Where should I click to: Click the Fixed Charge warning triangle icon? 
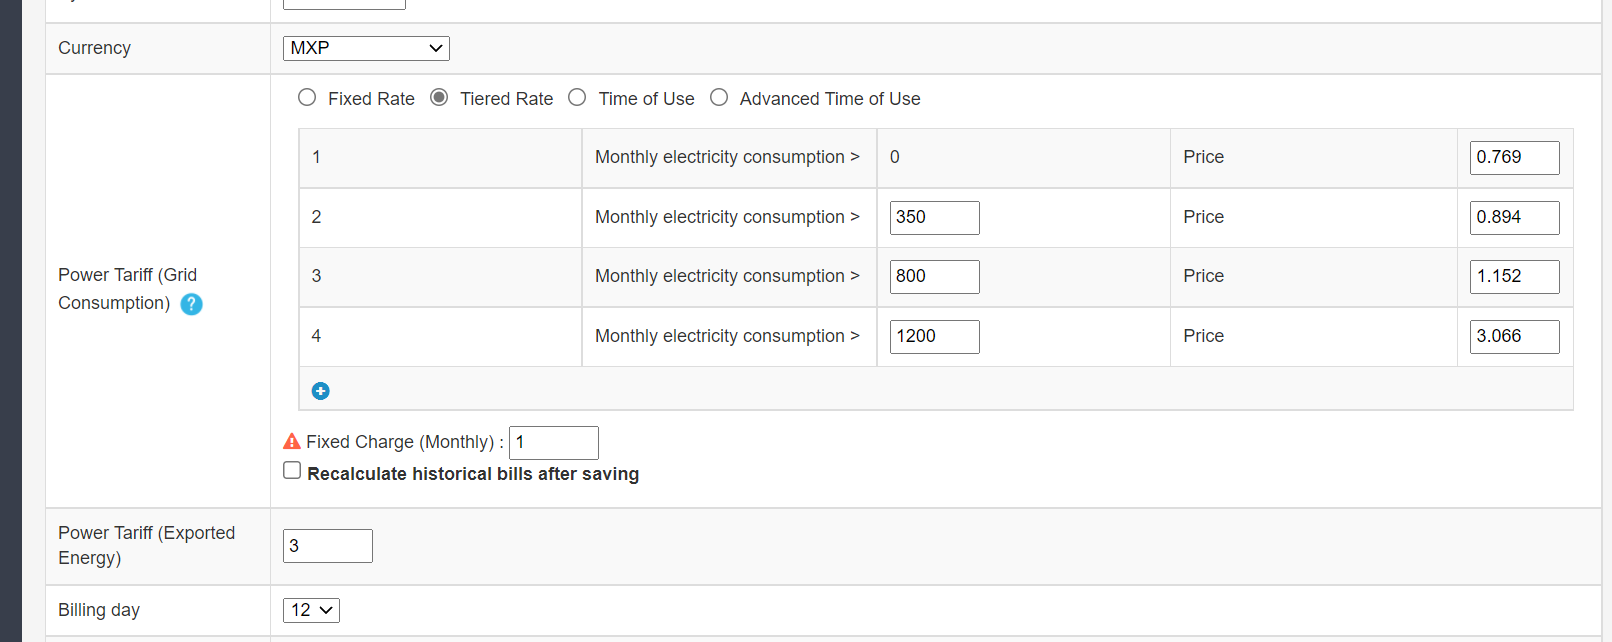point(292,441)
